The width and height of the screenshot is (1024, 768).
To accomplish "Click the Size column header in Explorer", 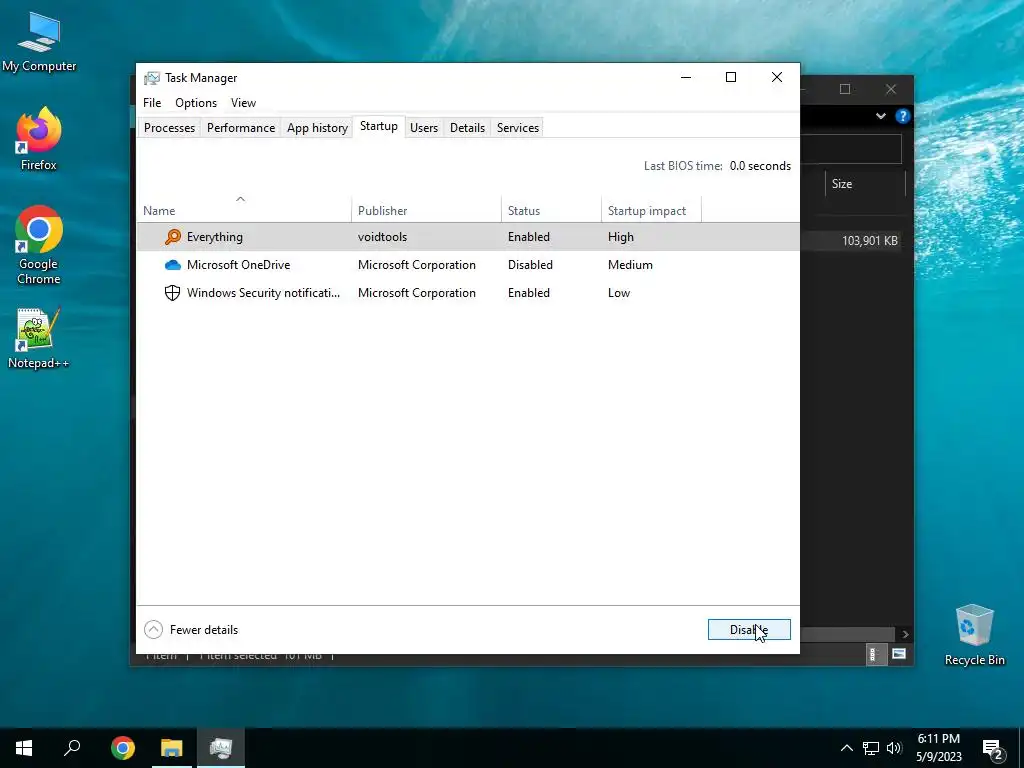I will (865, 184).
